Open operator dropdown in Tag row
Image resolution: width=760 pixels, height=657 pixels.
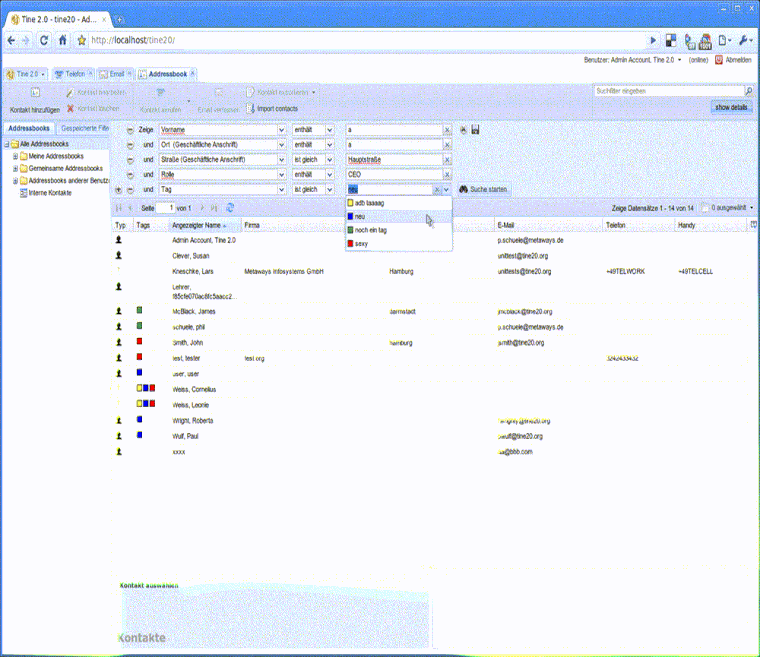click(330, 190)
